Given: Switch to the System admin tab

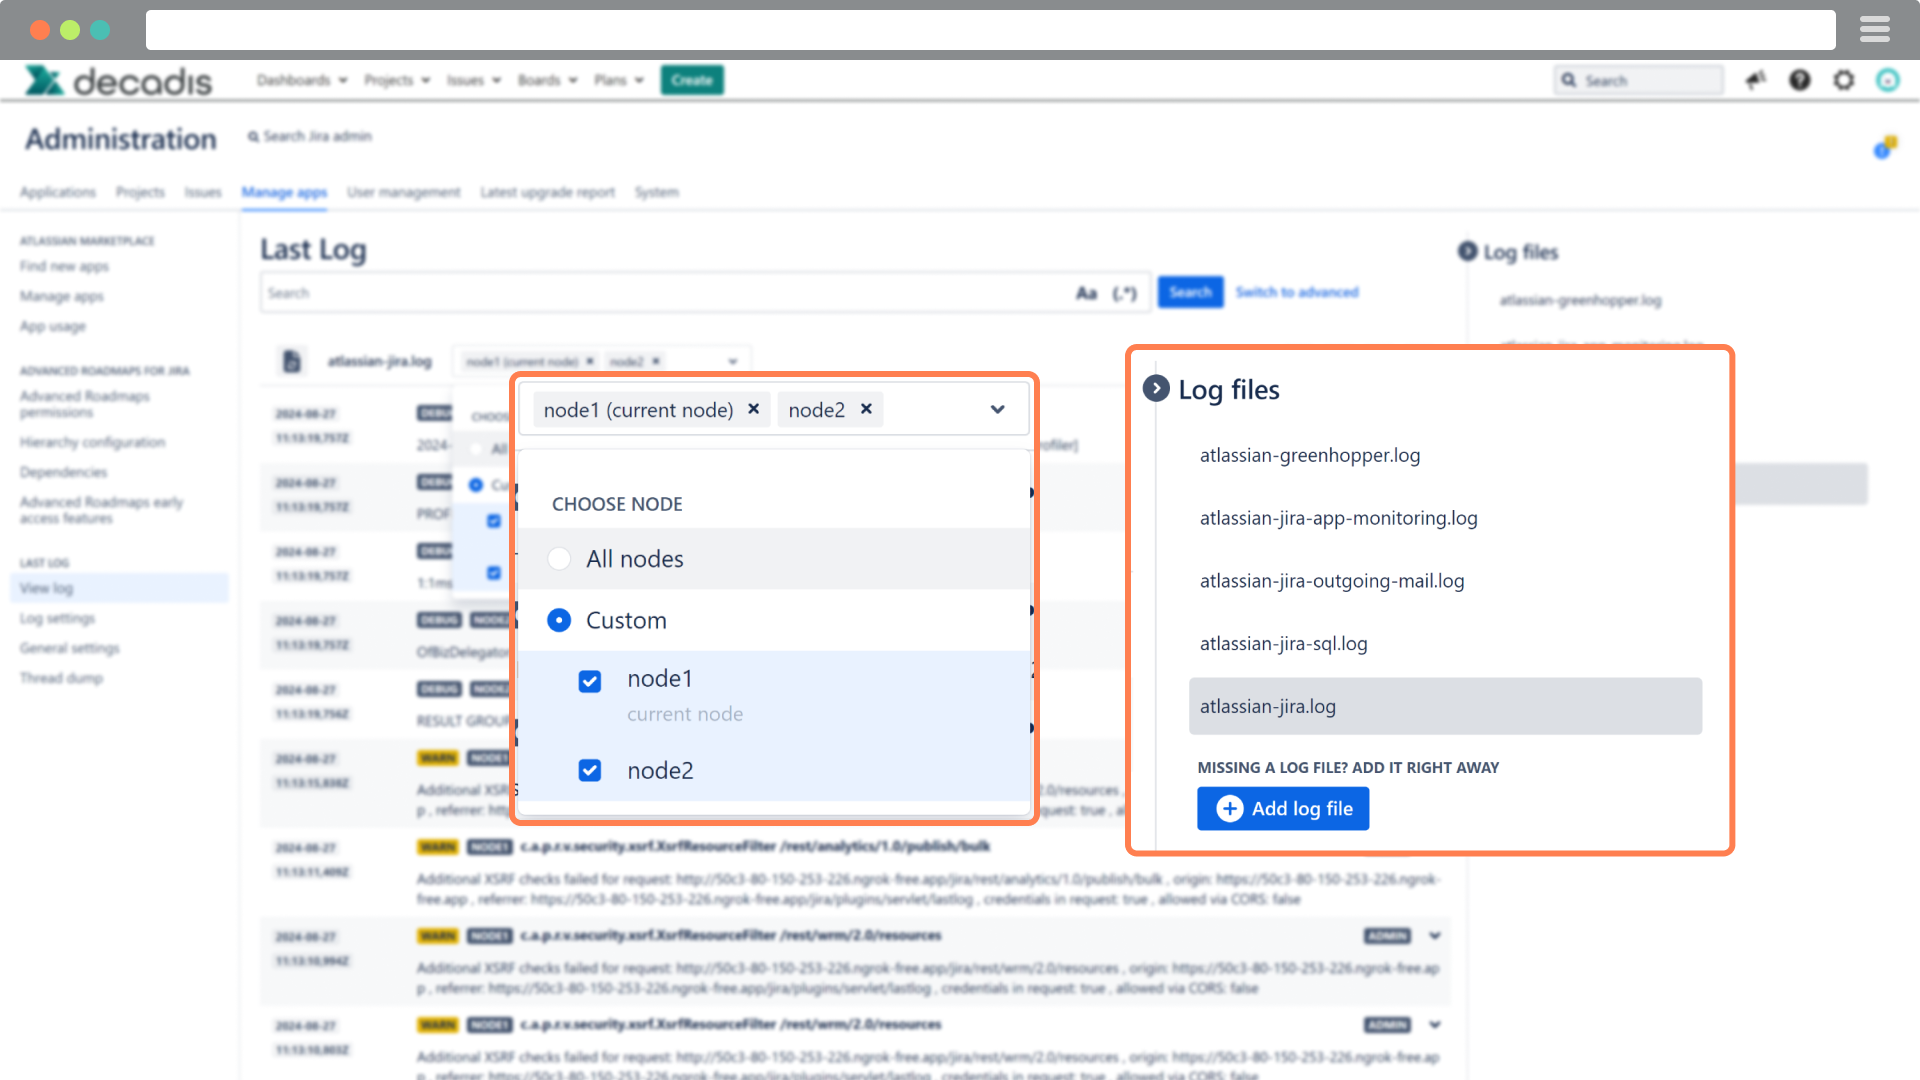Looking at the screenshot, I should [x=657, y=192].
